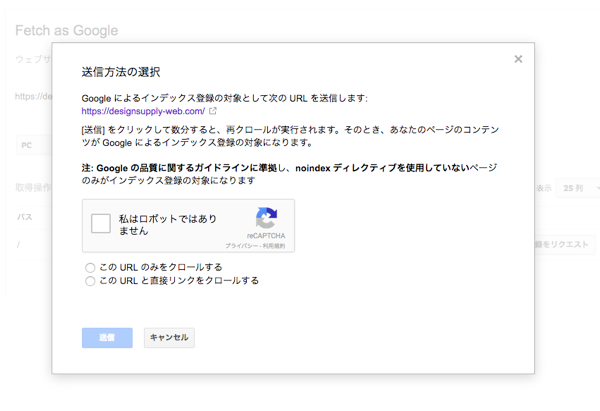Click the キャンセル button
This screenshot has height=411, width=600.
coord(169,338)
